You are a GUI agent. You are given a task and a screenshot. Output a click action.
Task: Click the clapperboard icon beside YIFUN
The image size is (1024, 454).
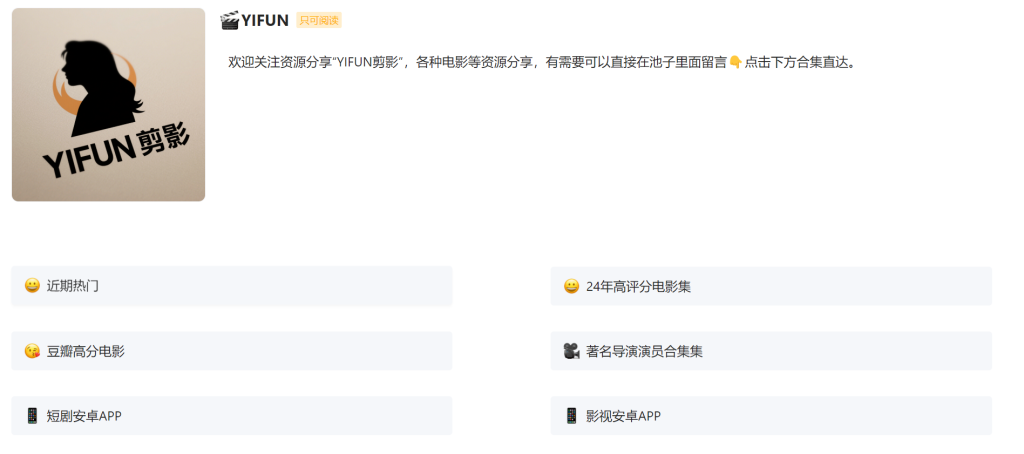pos(229,20)
